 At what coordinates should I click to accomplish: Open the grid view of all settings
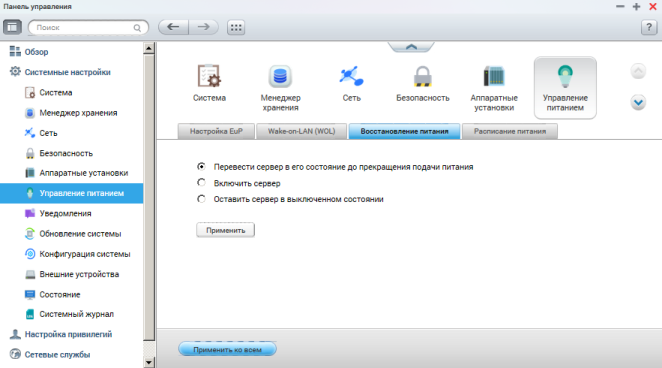coord(236,27)
